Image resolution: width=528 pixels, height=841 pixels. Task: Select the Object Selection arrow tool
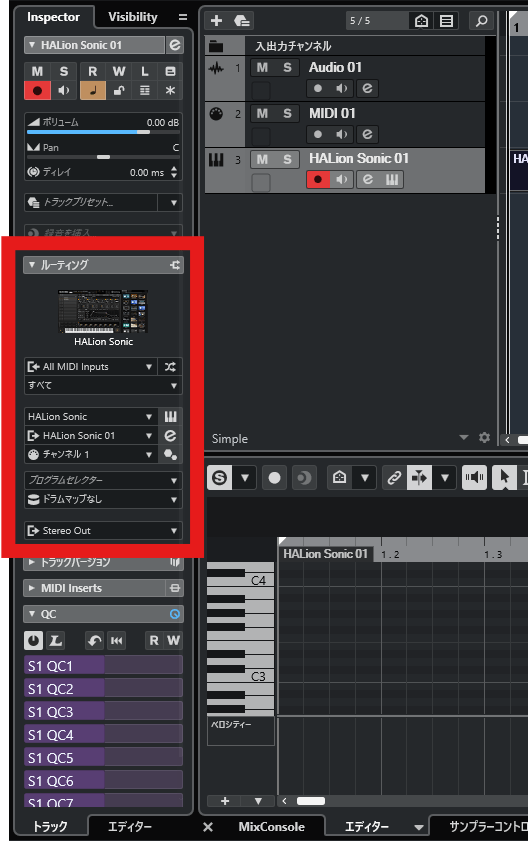coord(504,477)
